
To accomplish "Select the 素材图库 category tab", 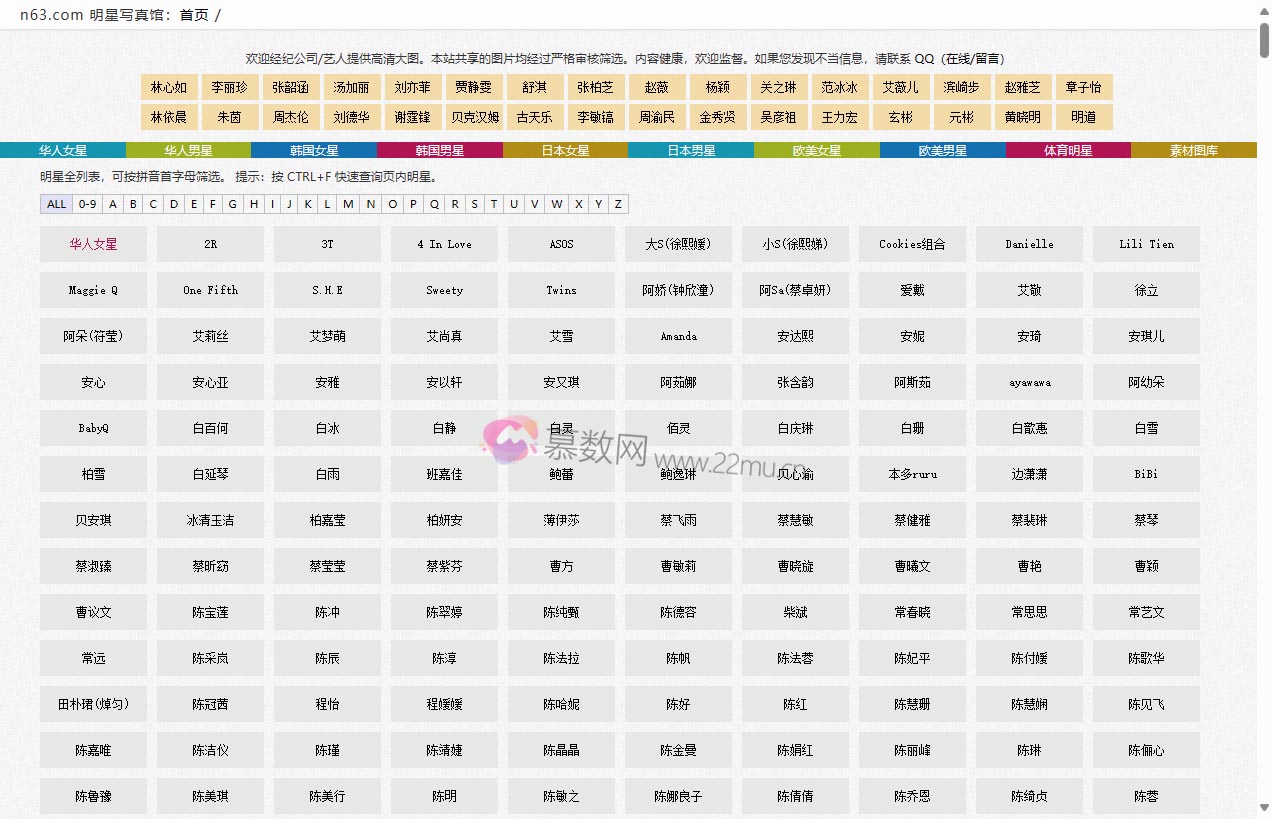I will (x=1193, y=151).
